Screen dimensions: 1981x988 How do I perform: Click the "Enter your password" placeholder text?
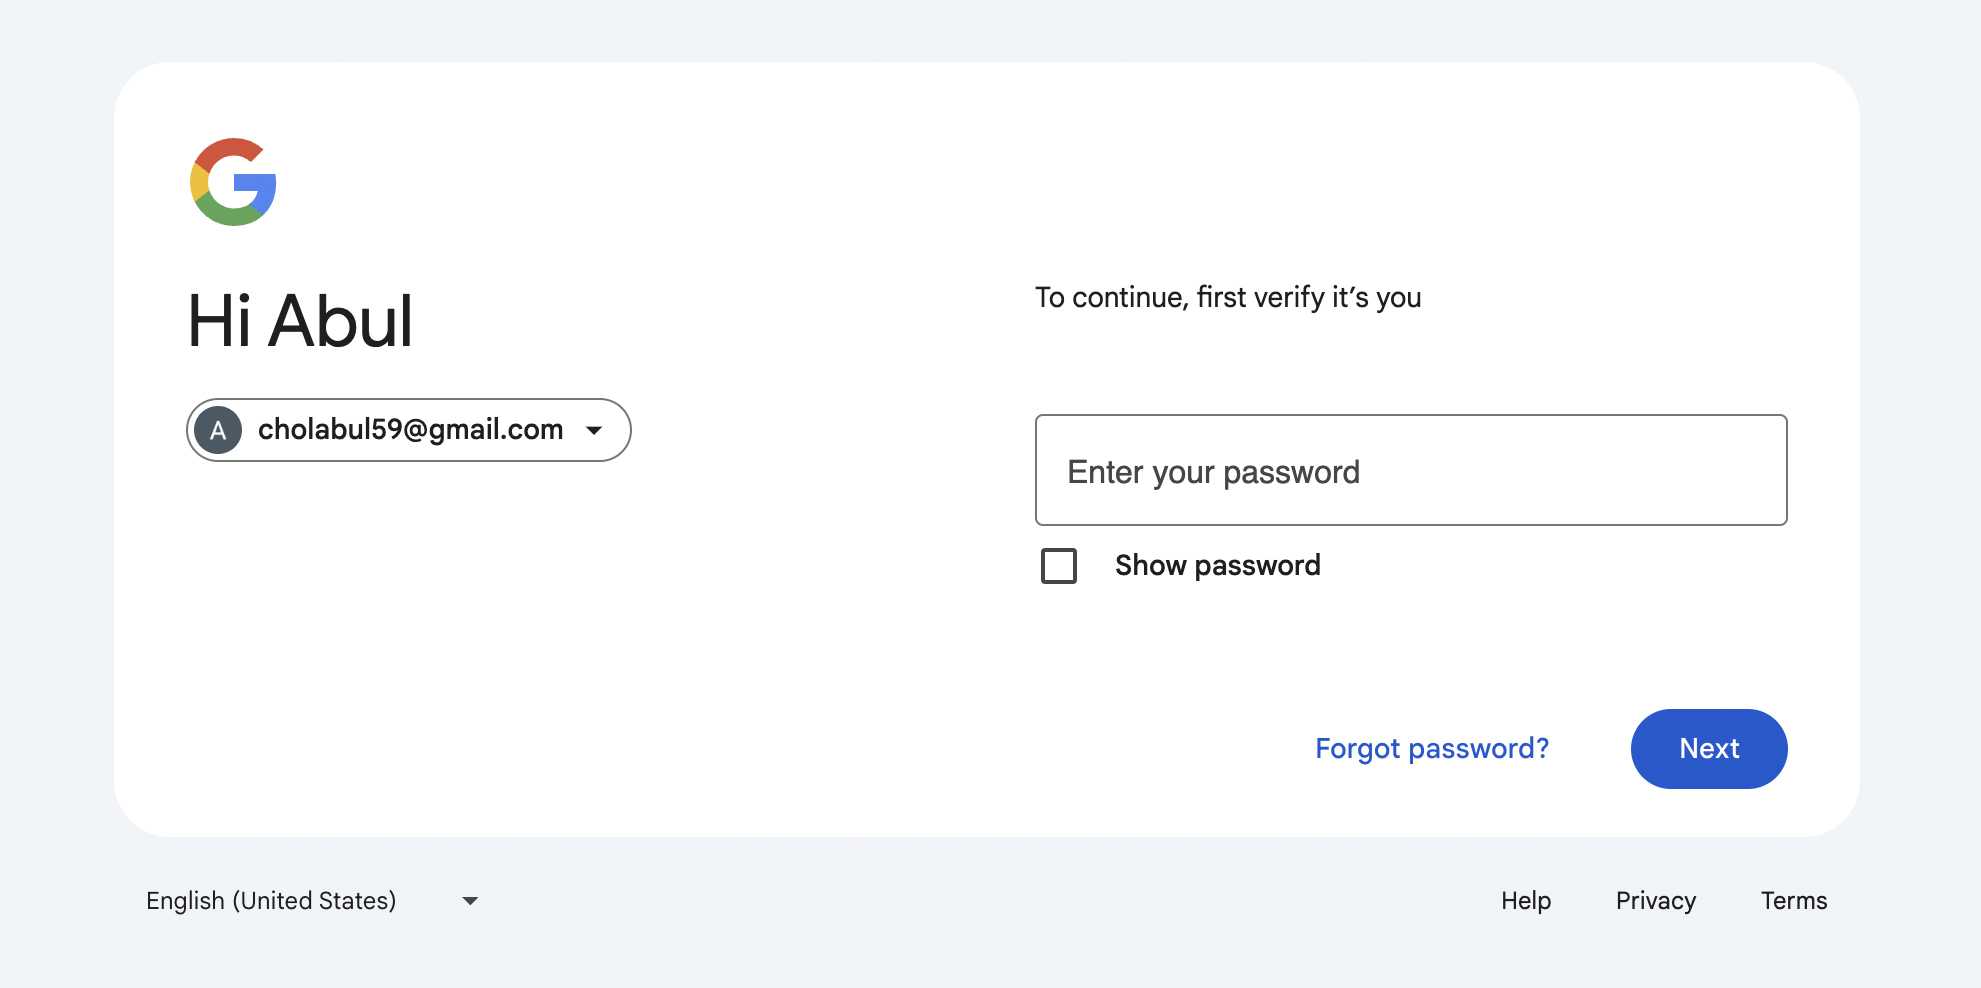click(1213, 472)
